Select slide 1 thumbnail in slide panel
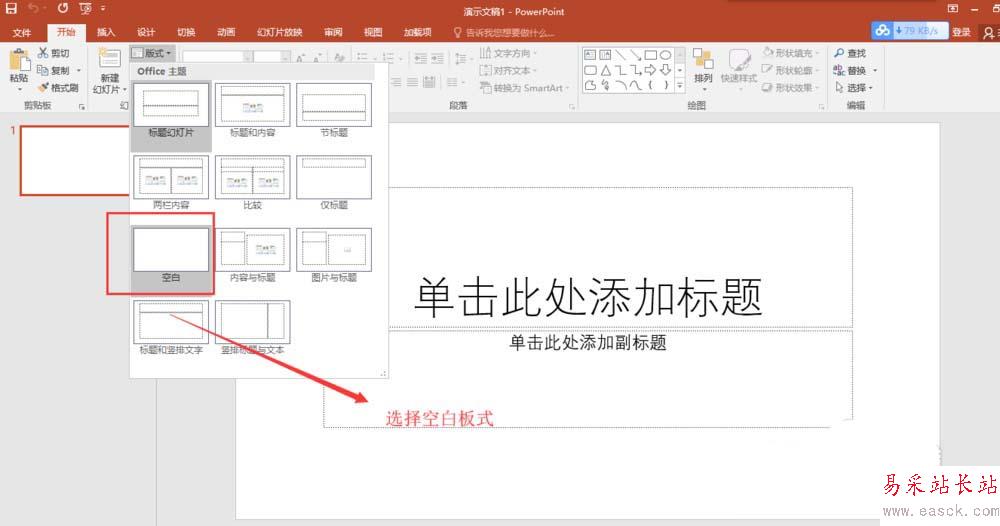The height and width of the screenshot is (526, 1000). [75, 161]
